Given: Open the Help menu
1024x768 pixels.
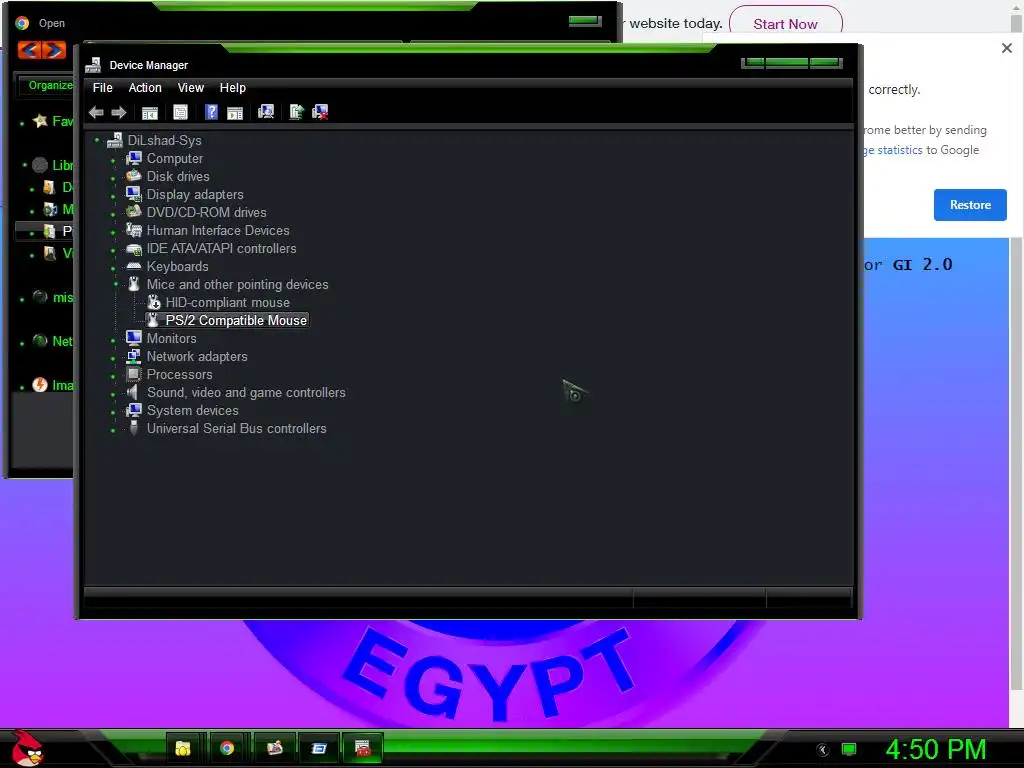Looking at the screenshot, I should tap(232, 88).
